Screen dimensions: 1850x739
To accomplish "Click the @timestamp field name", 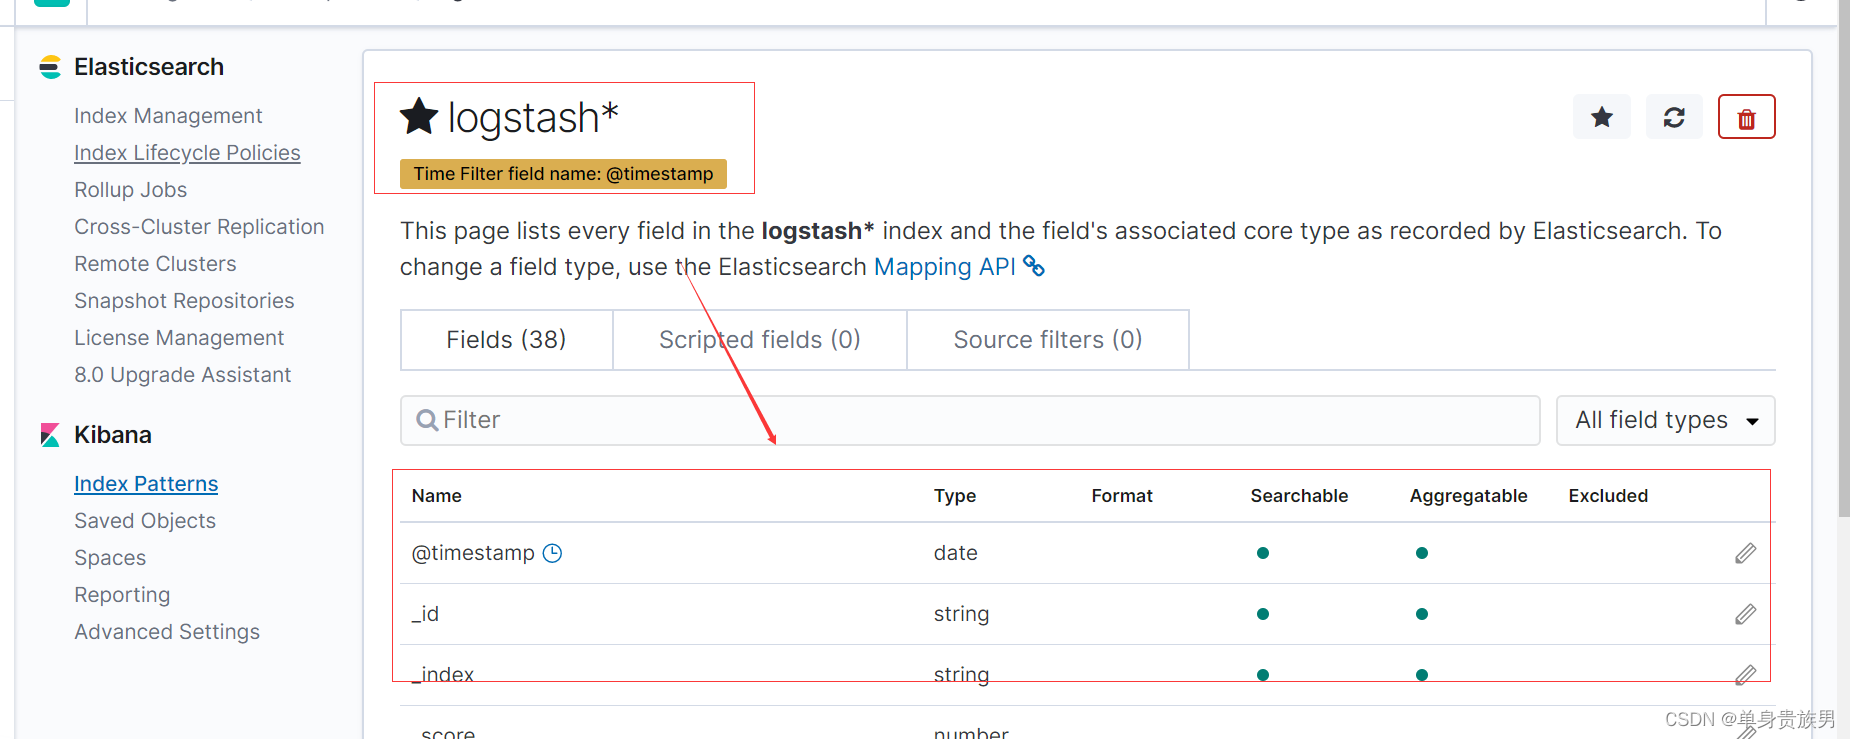I will click(473, 553).
